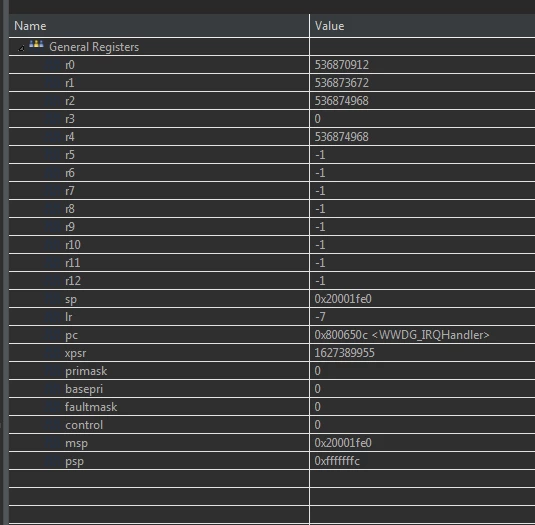Screen dimensions: 535x525
Task: Click xpsr value 1627389955
Action: point(345,353)
